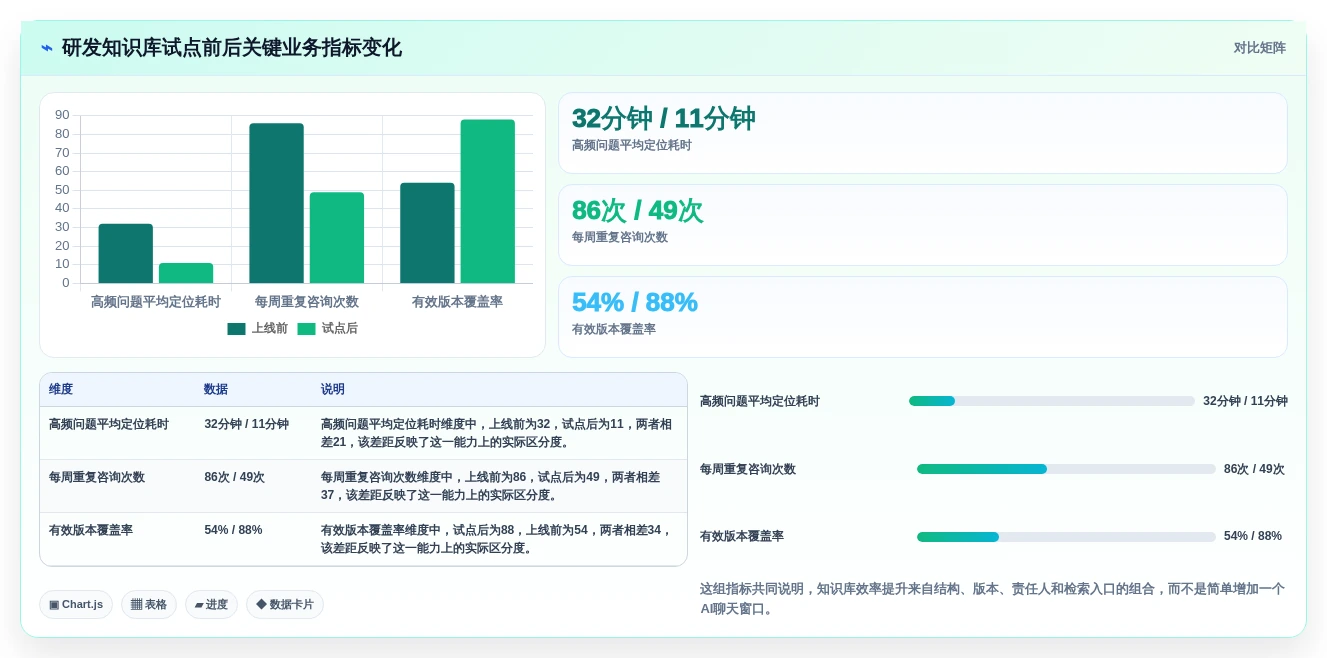Click the description text mentioning 两者相差34
1327x658 pixels.
pyautogui.click(x=497, y=539)
